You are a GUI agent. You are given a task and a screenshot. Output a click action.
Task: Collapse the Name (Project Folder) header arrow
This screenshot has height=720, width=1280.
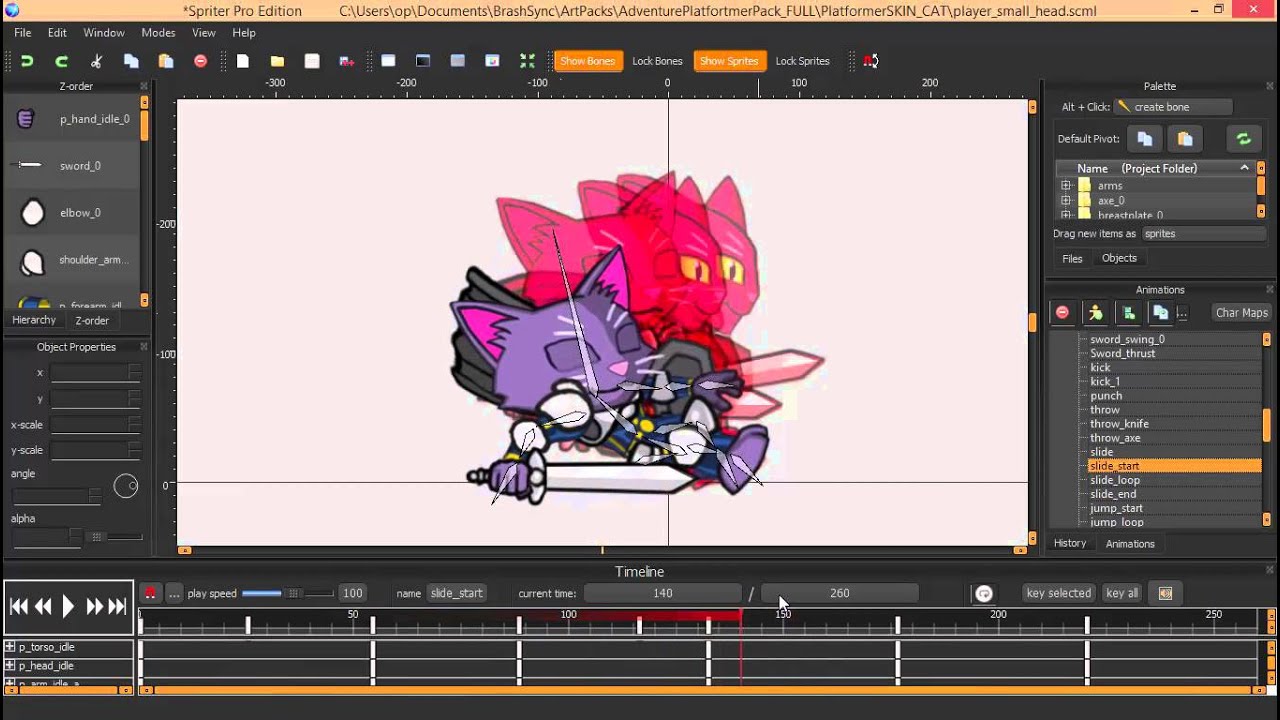coord(1244,168)
